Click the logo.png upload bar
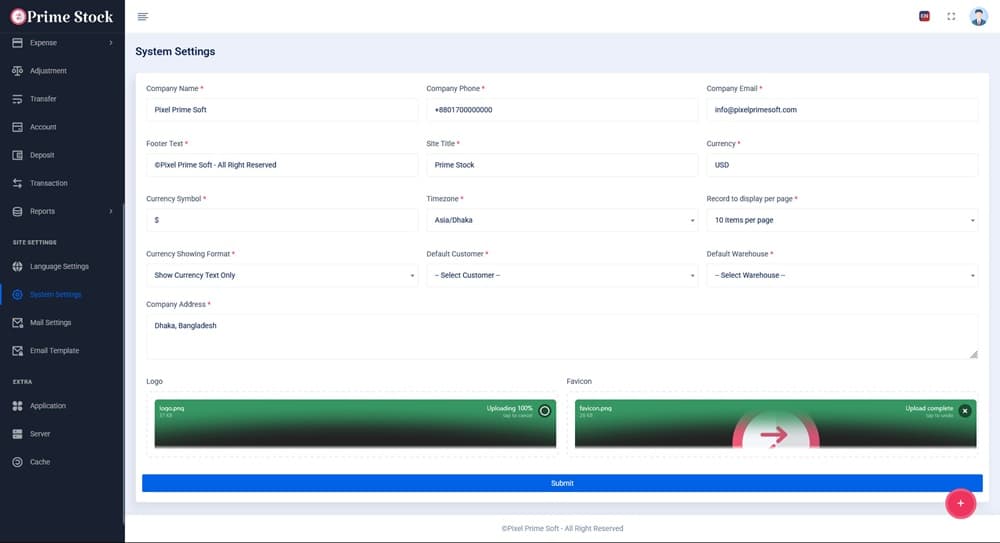Image resolution: width=1000 pixels, height=543 pixels. pyautogui.click(x=355, y=423)
